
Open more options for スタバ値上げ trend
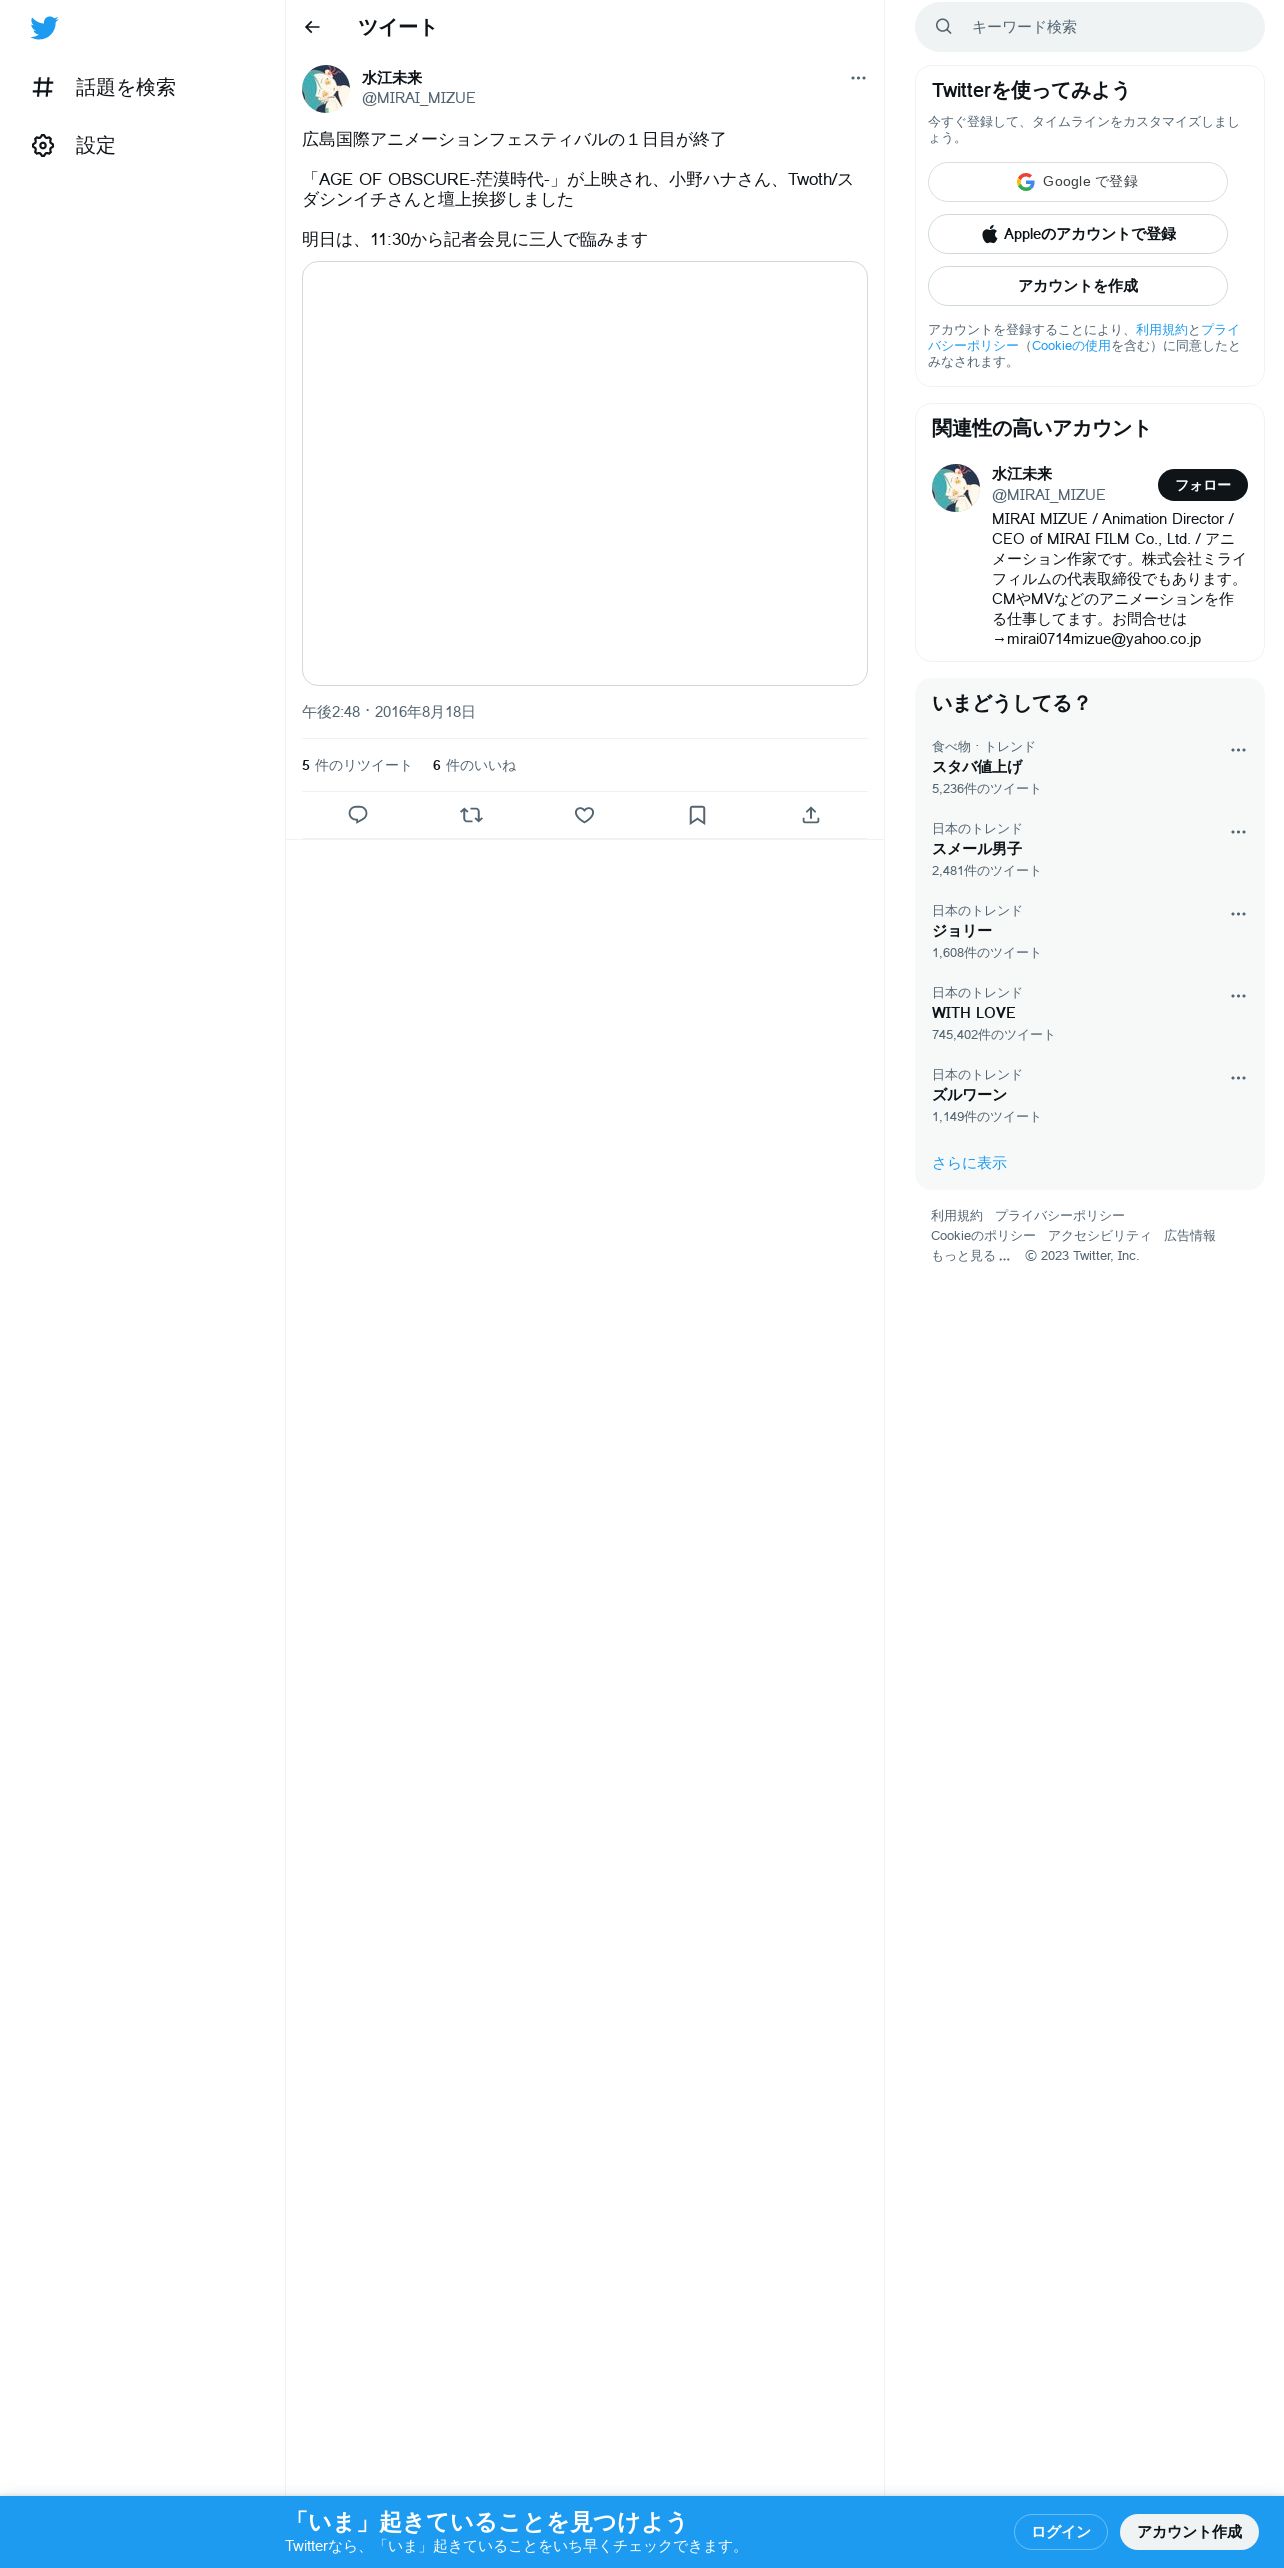tap(1238, 750)
